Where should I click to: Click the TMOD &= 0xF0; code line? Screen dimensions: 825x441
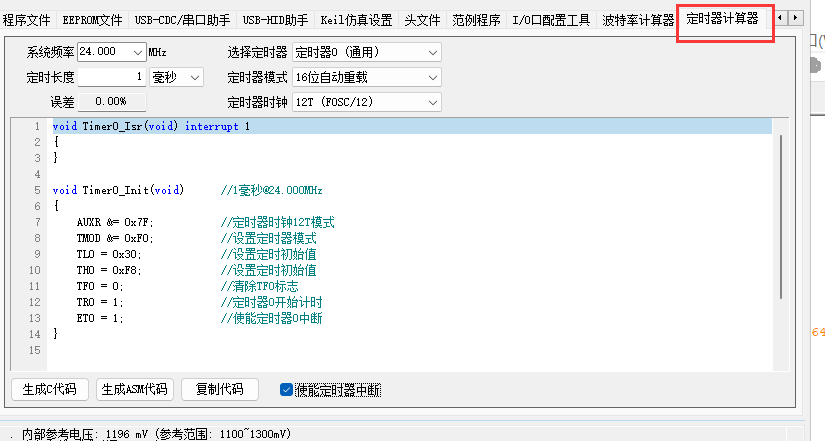coord(115,238)
